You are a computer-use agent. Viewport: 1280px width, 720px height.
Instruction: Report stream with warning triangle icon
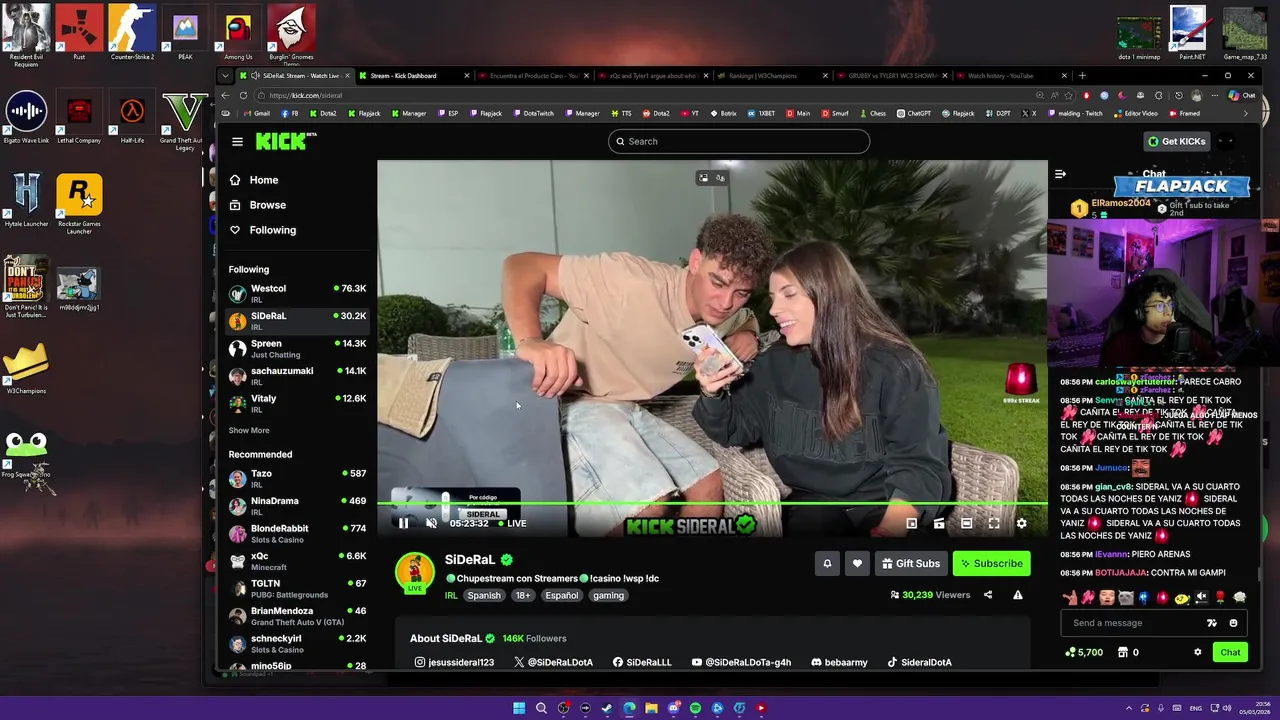tap(1017, 595)
